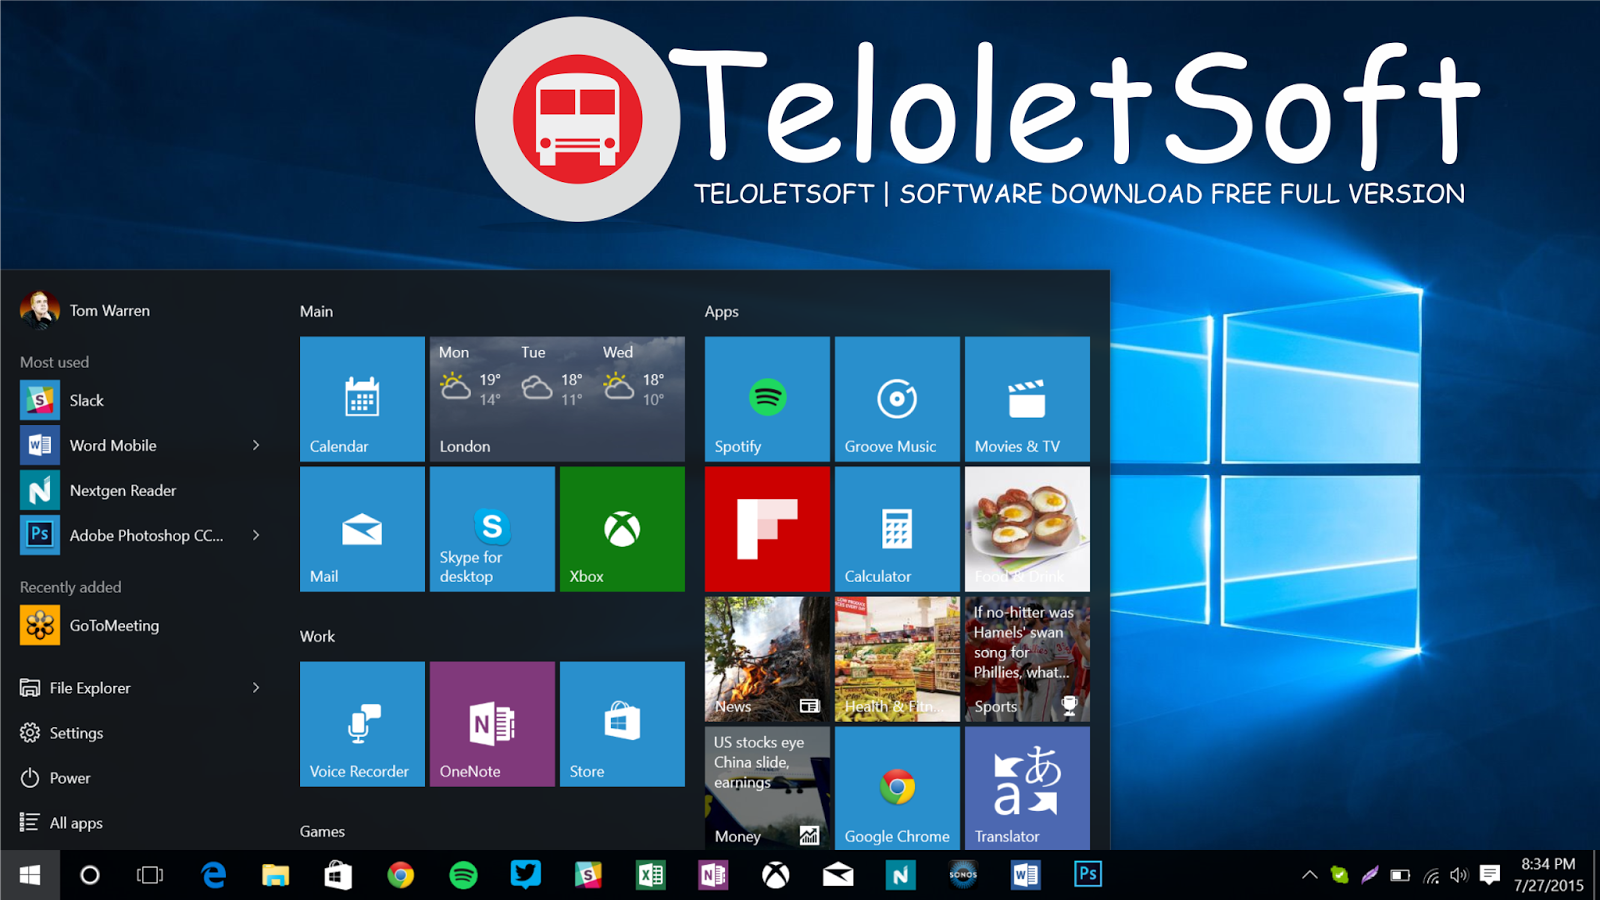
Task: Click the battery tray icon
Action: click(1400, 875)
